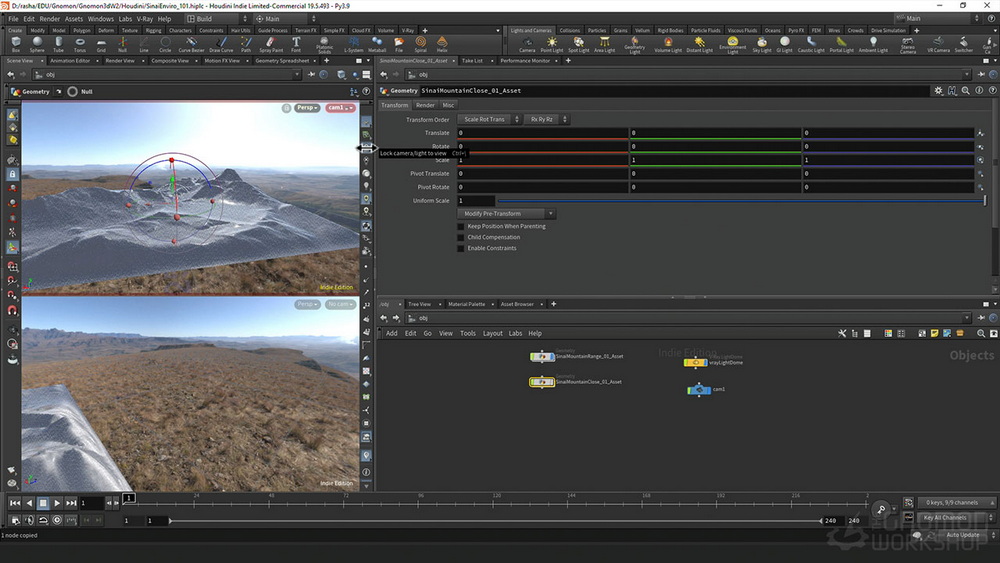Switch to the Render parameter tab
The image size is (1000, 563).
click(x=425, y=105)
